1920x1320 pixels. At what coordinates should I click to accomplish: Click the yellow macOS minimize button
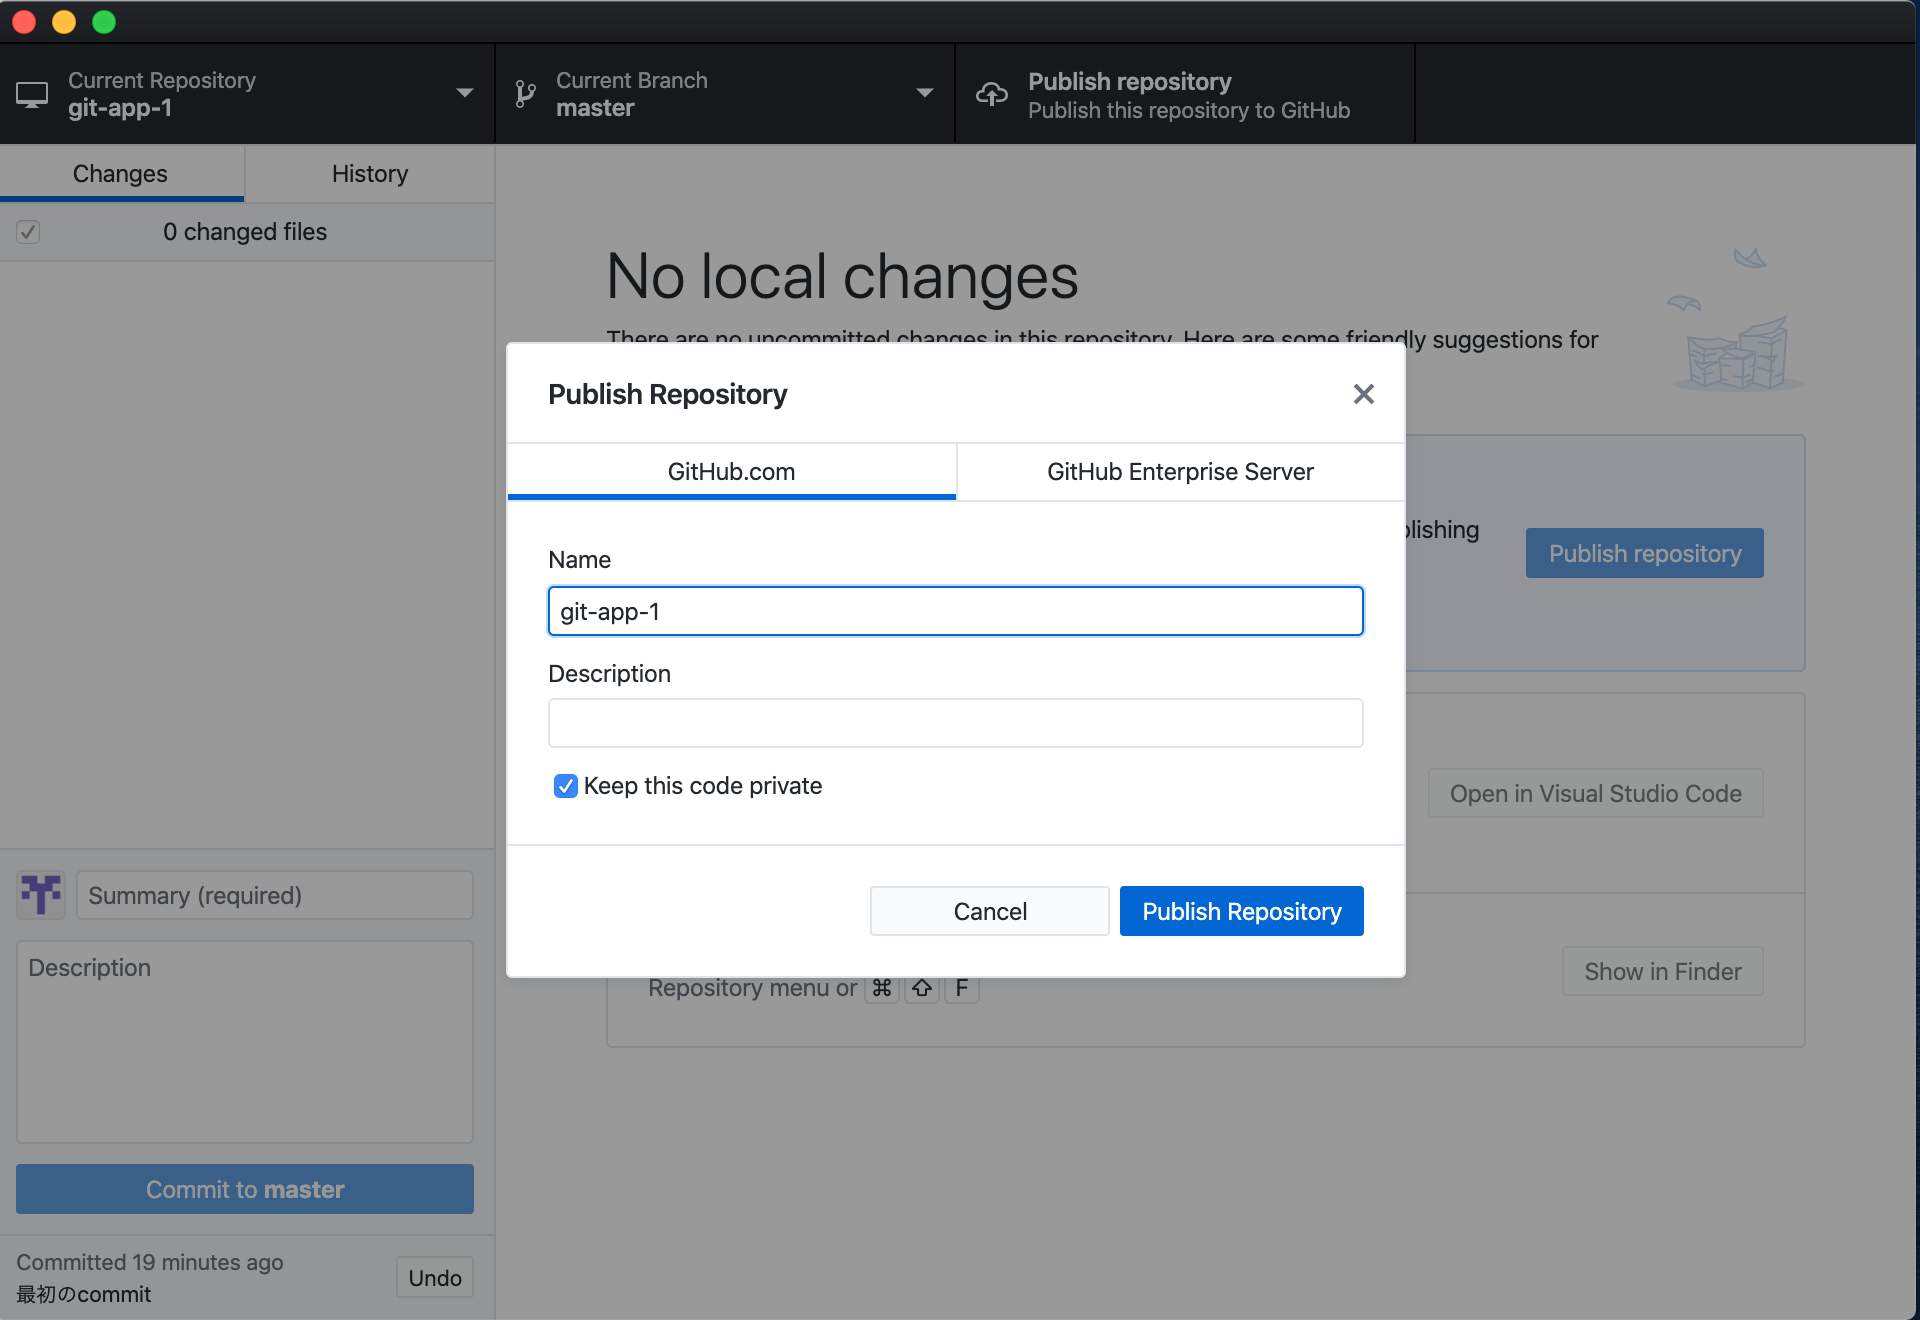pos(64,22)
